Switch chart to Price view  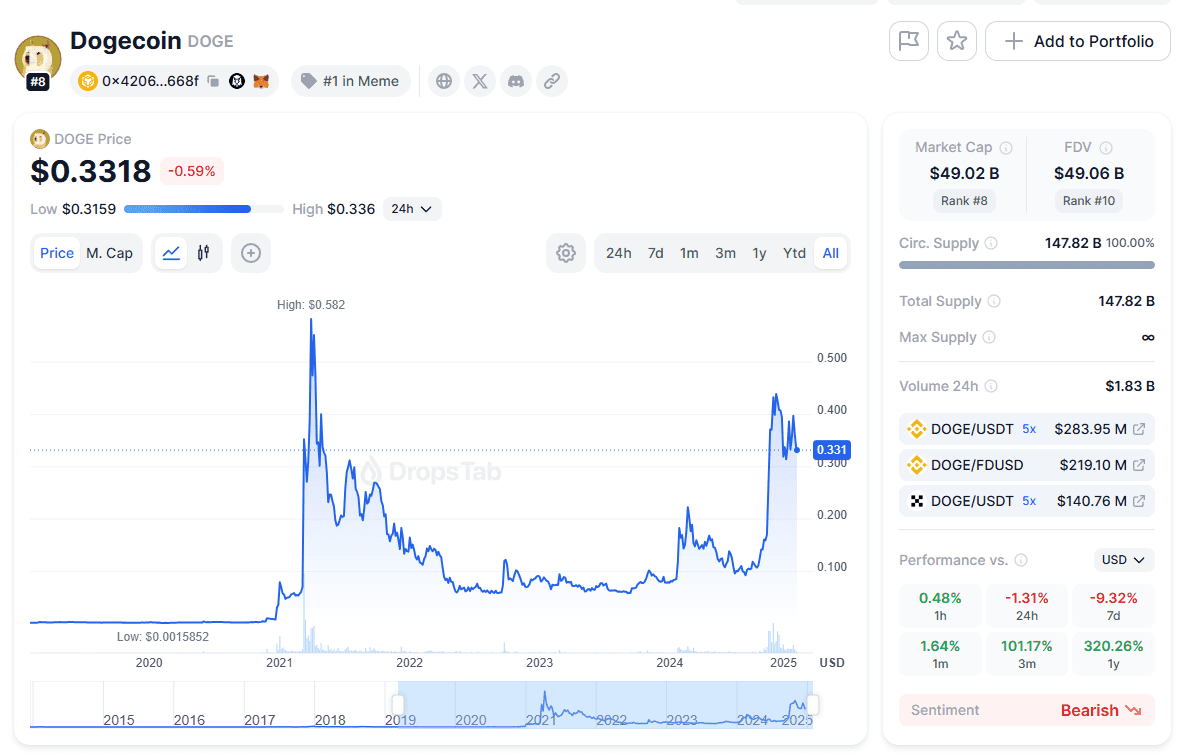(56, 253)
